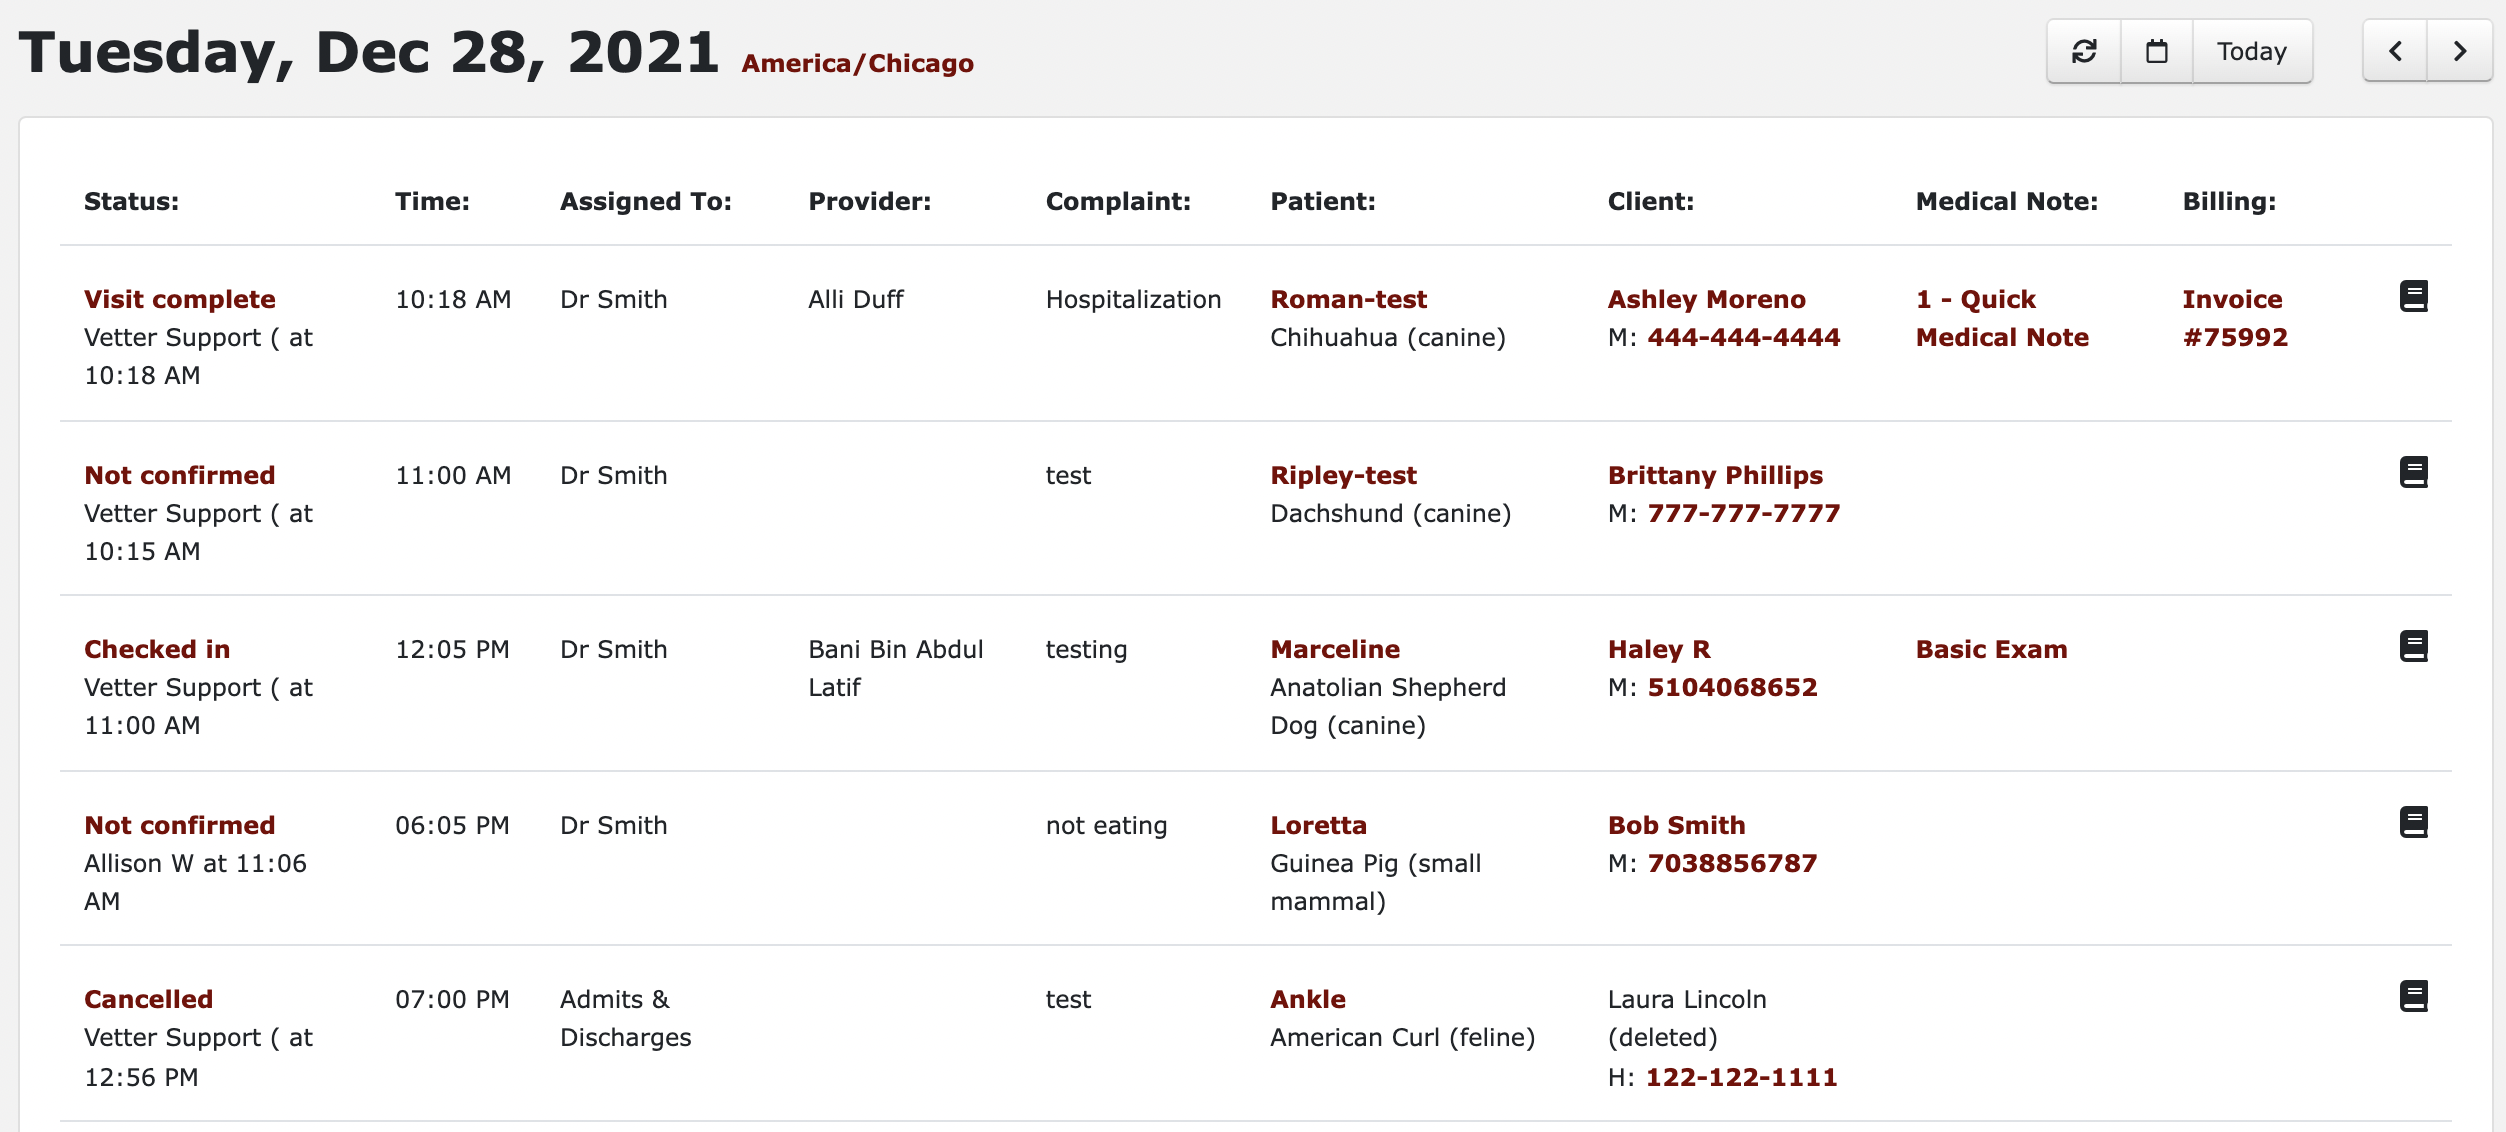Call Haley R's number 5104068652
Image resolution: width=2506 pixels, height=1132 pixels.
pyautogui.click(x=1732, y=687)
